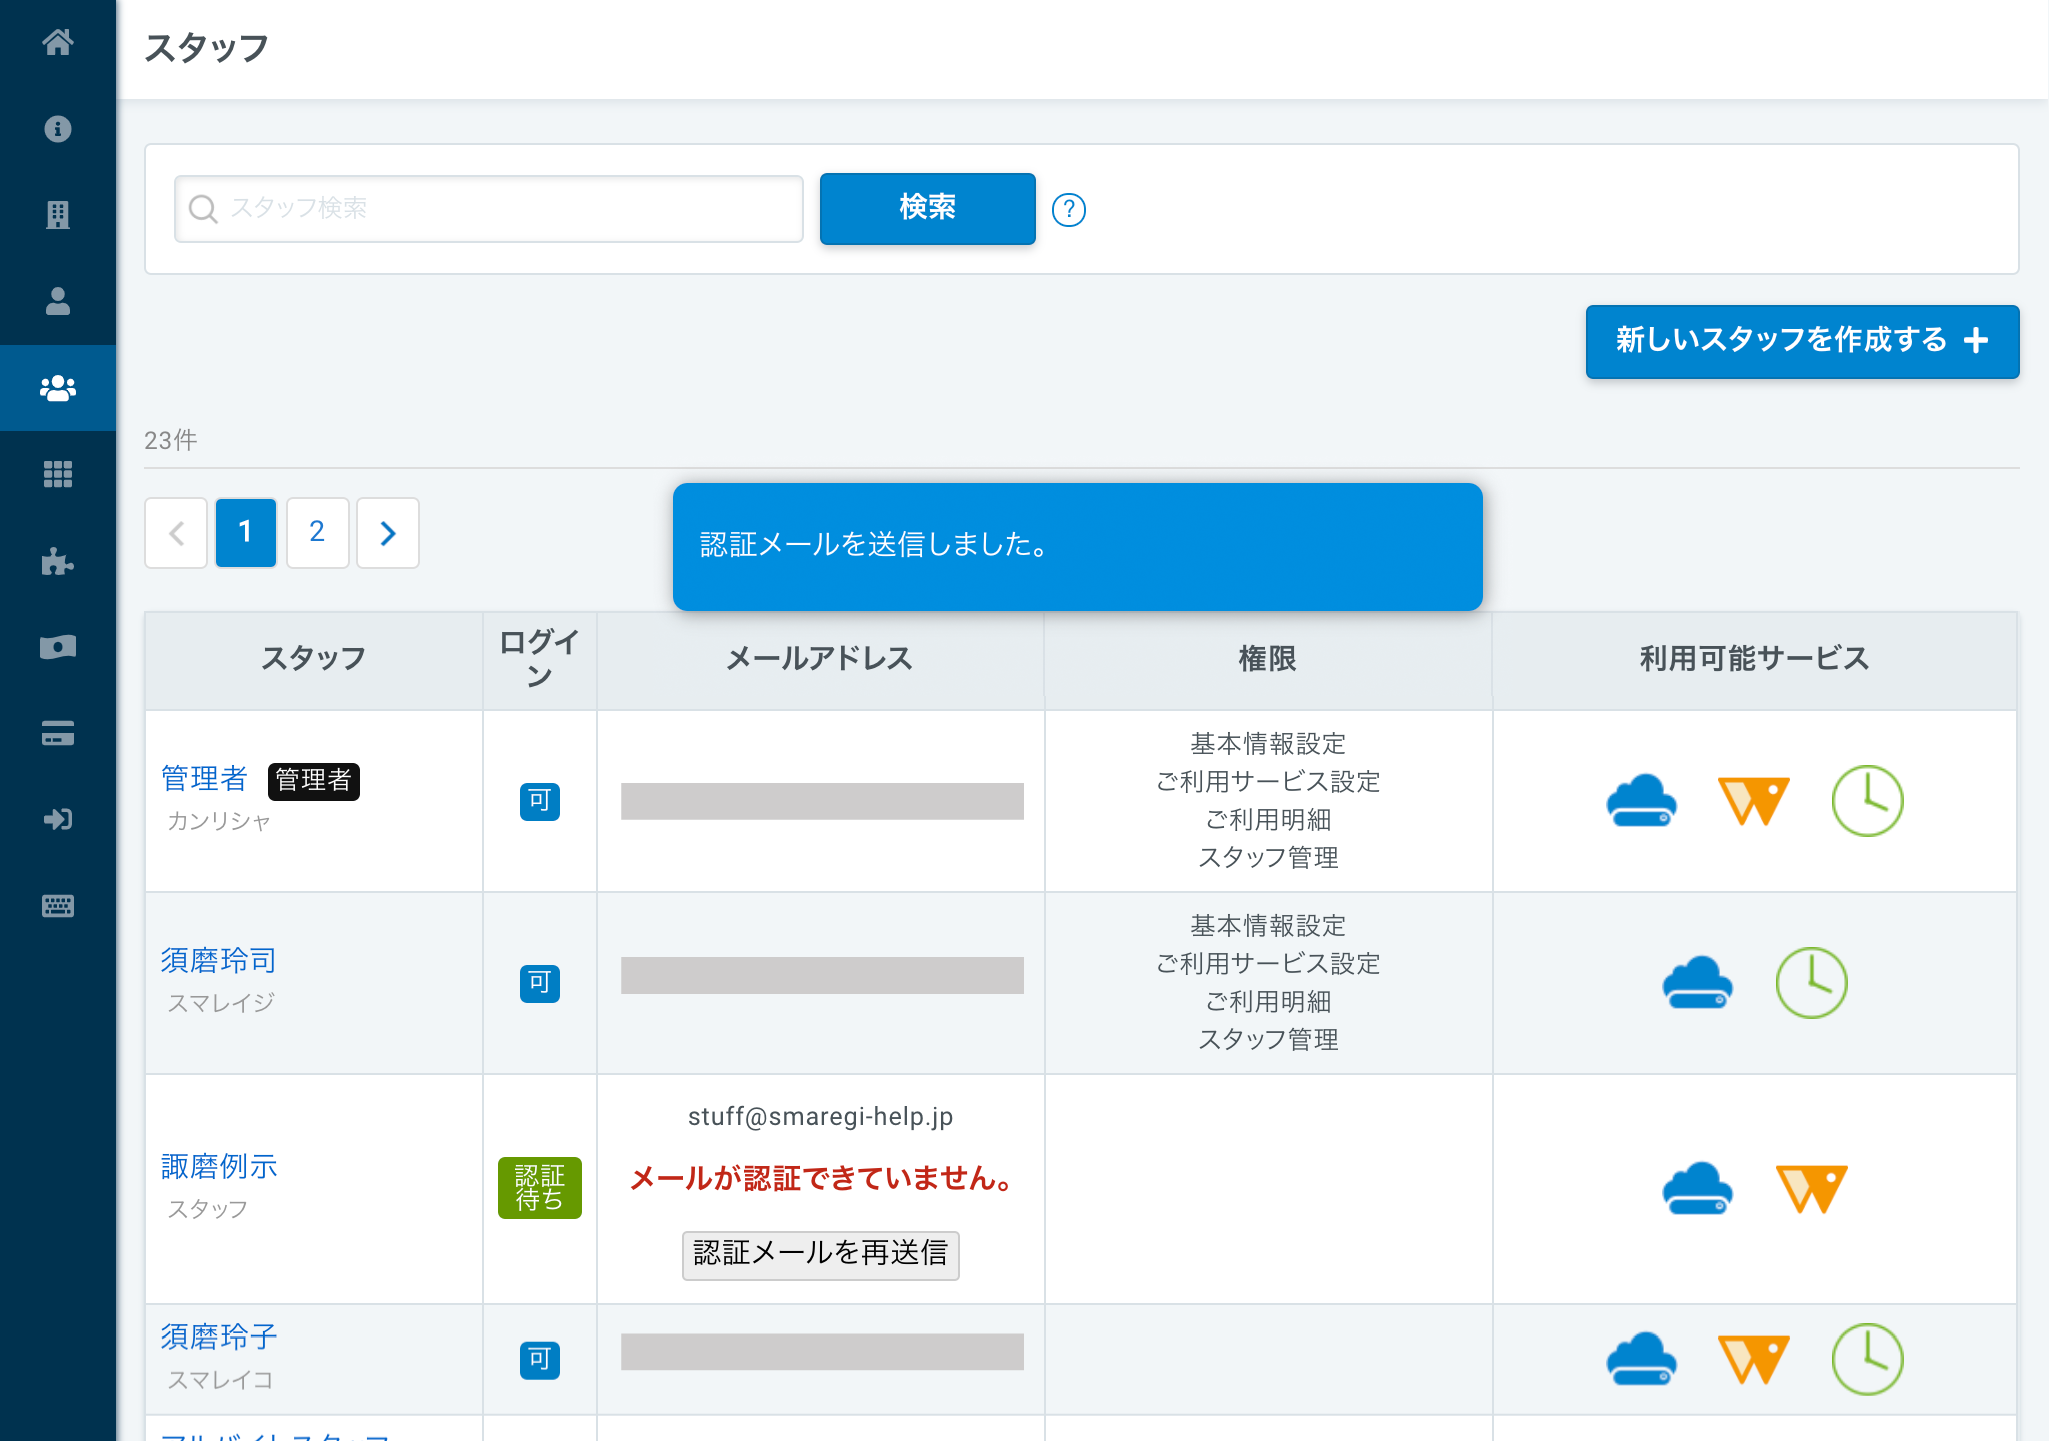Image resolution: width=2049 pixels, height=1441 pixels.
Task: Open the building icon in sidebar
Action: [58, 215]
